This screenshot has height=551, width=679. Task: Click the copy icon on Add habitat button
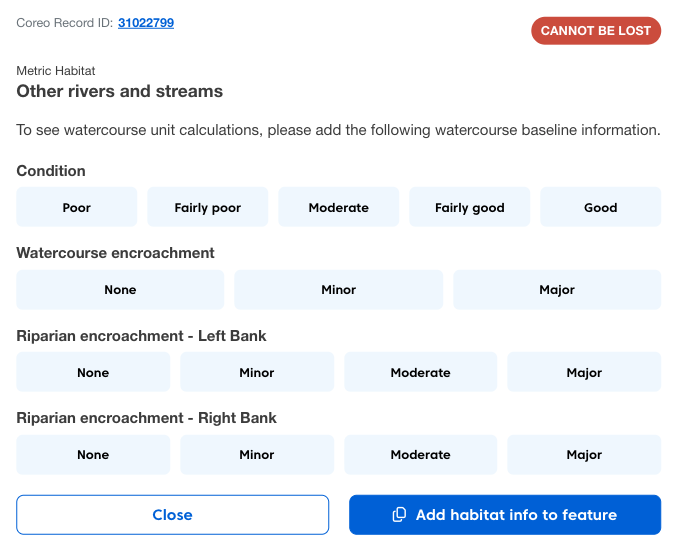click(399, 515)
